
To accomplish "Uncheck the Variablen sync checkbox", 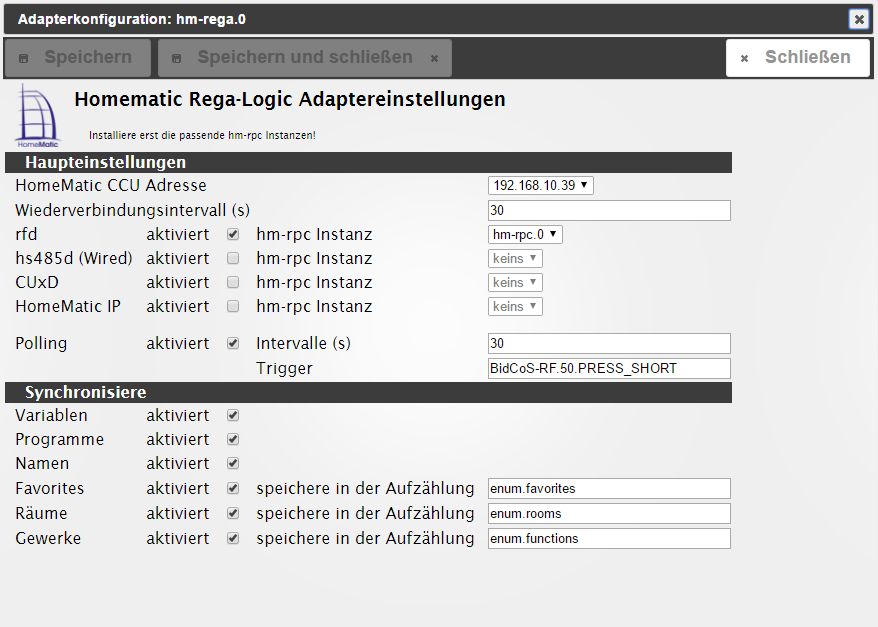I will click(x=233, y=415).
